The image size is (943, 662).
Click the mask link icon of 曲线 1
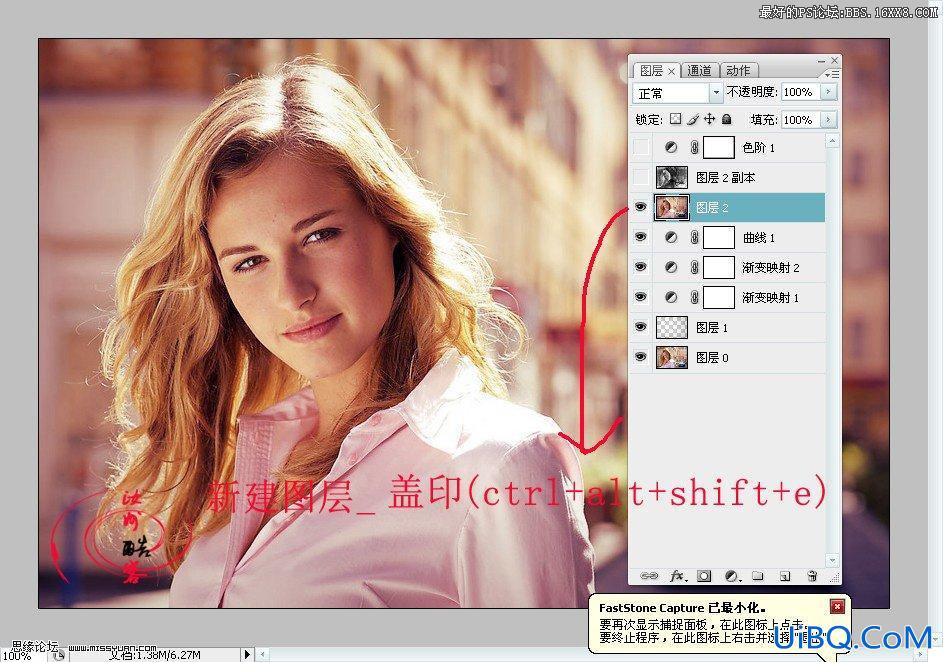pos(694,238)
